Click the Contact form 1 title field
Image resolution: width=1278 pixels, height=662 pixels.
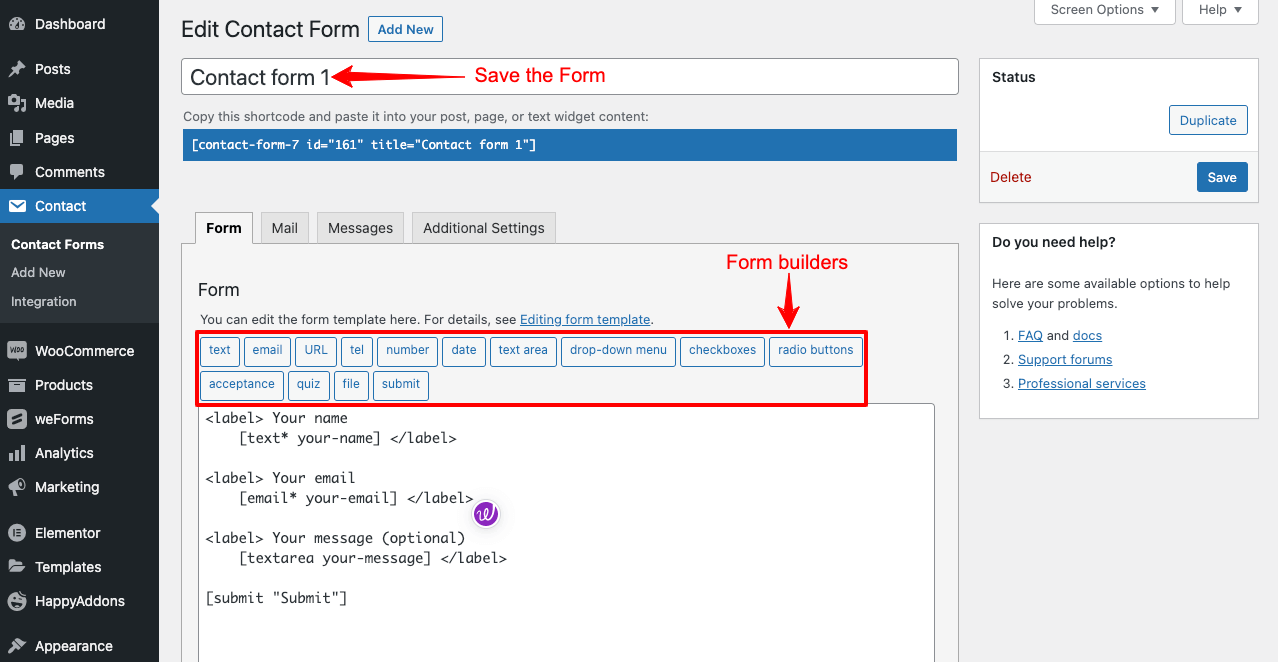569,77
